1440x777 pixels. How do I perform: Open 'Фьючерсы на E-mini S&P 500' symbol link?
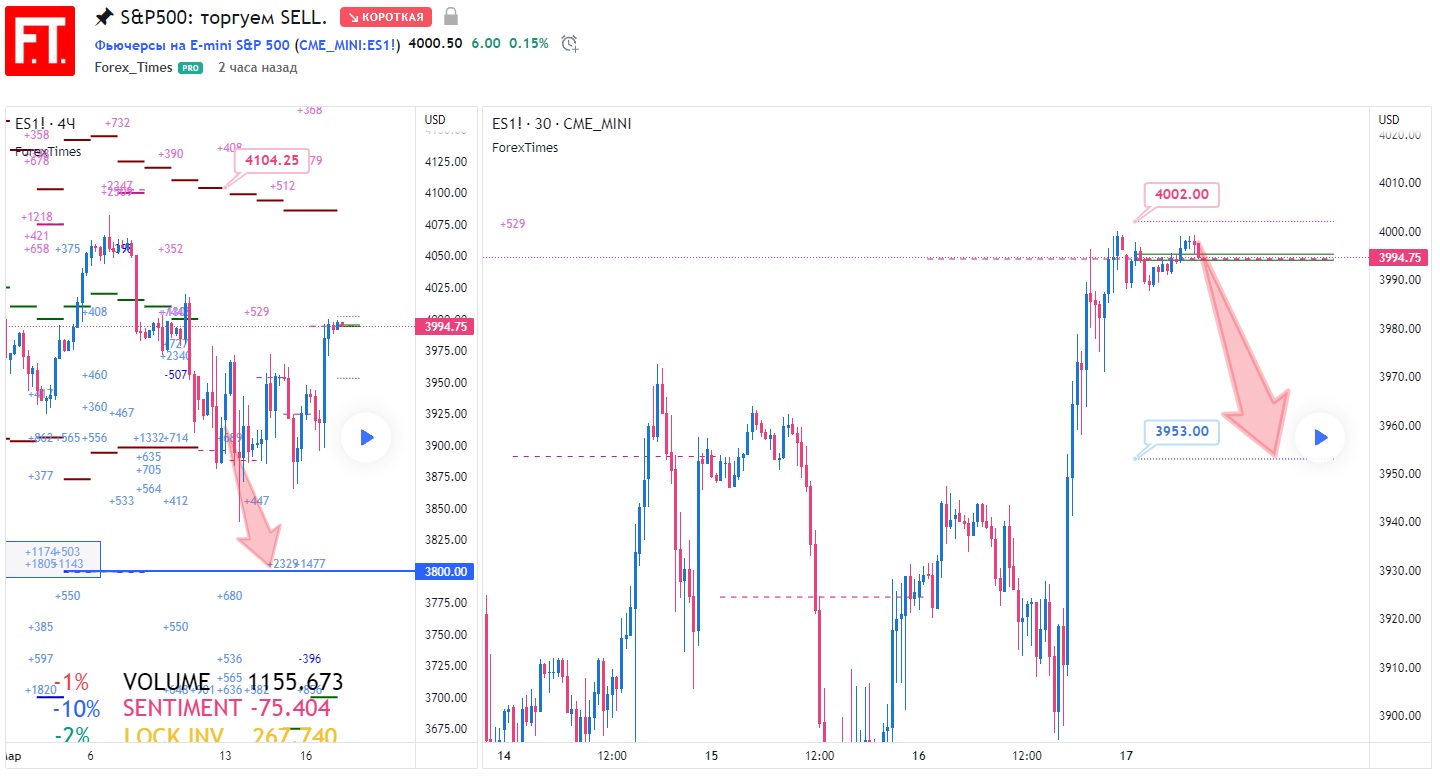click(192, 44)
